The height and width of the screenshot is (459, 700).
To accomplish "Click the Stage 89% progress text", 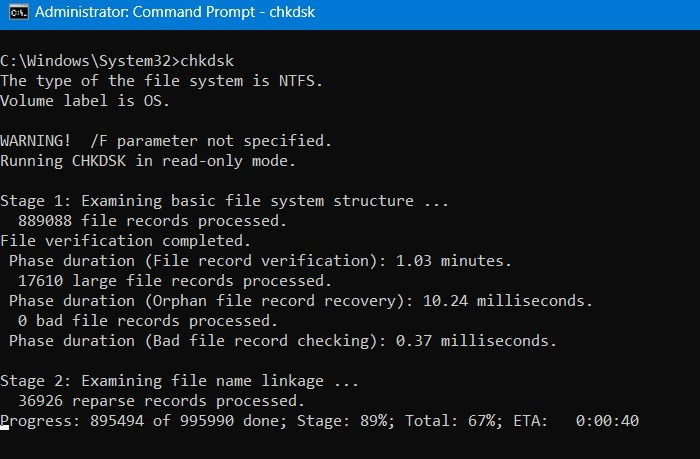I will tap(346, 421).
